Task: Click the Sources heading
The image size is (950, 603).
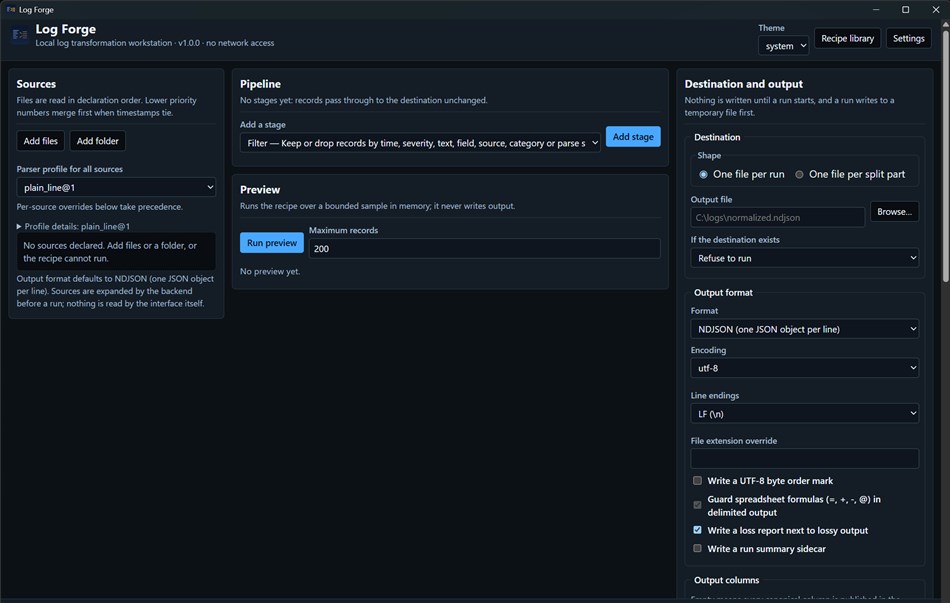Action: [36, 84]
